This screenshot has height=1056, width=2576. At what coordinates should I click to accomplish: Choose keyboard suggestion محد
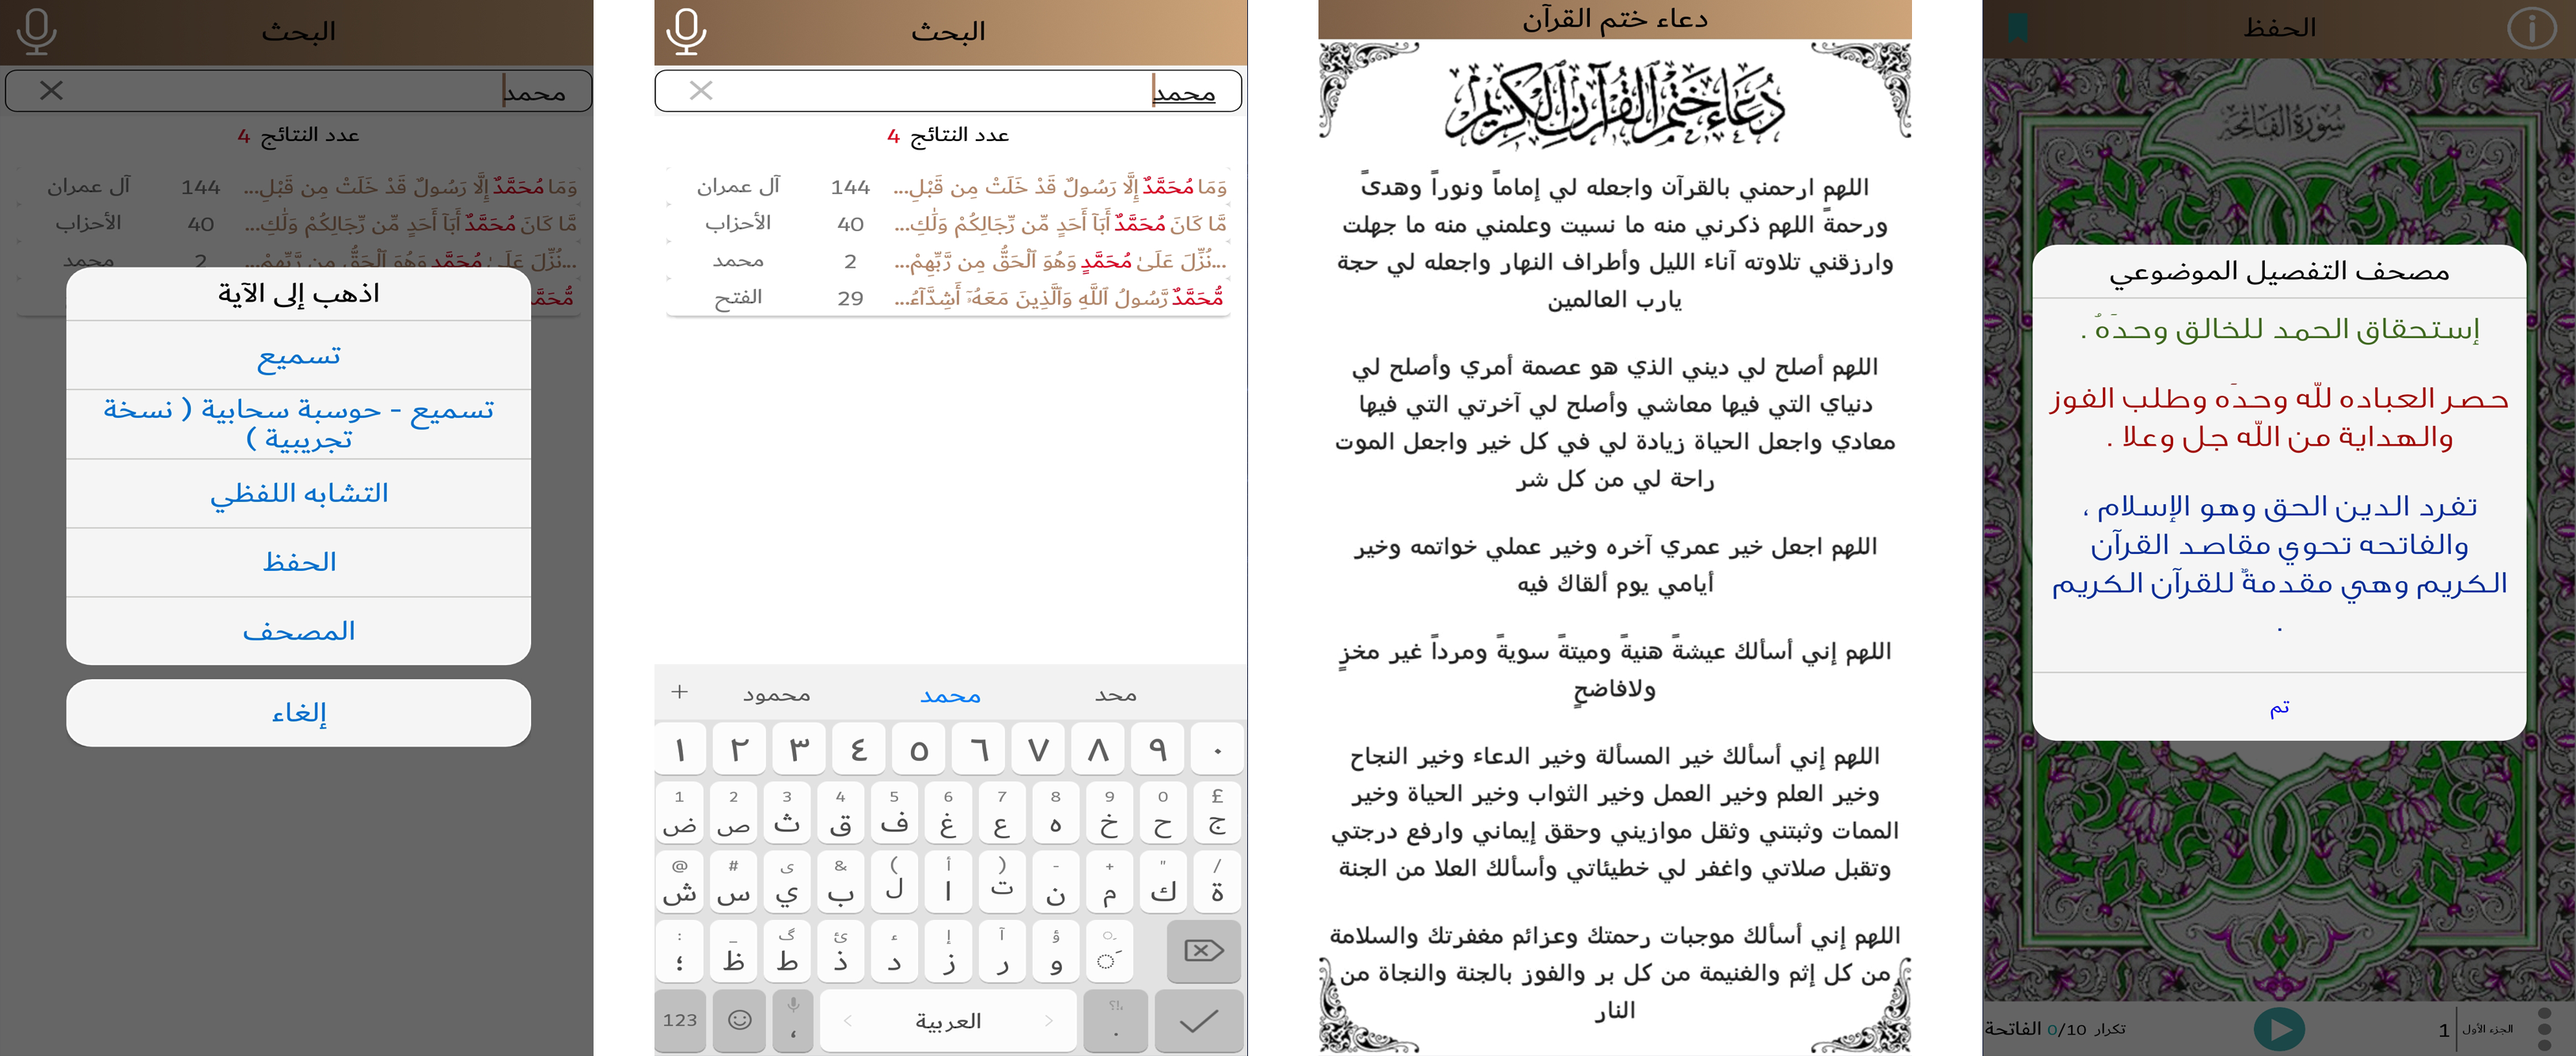(1116, 694)
